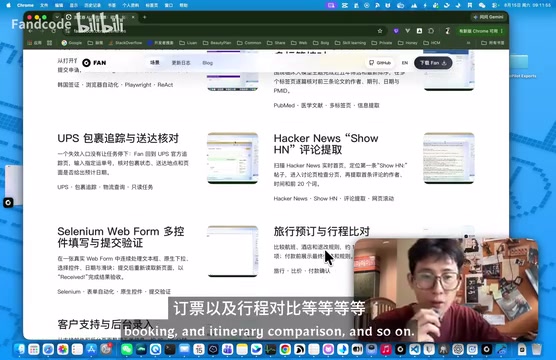Viewport: 556px width, 360px height.
Task: Open Launchpad from the Dock
Action: tap(34, 349)
